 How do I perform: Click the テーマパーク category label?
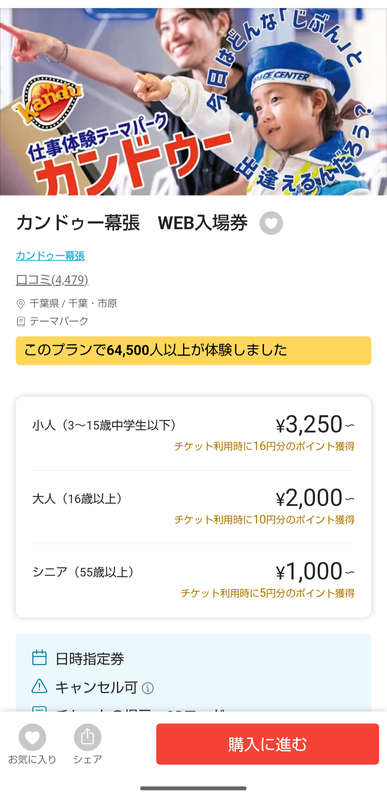click(59, 321)
